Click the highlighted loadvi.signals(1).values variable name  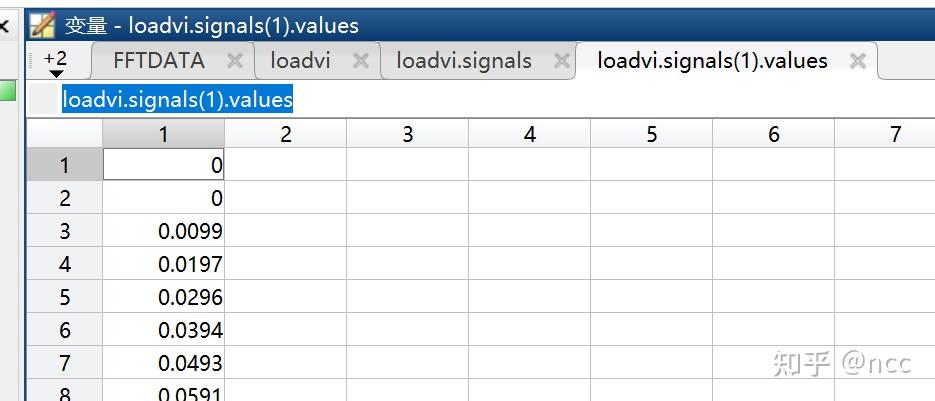[177, 99]
